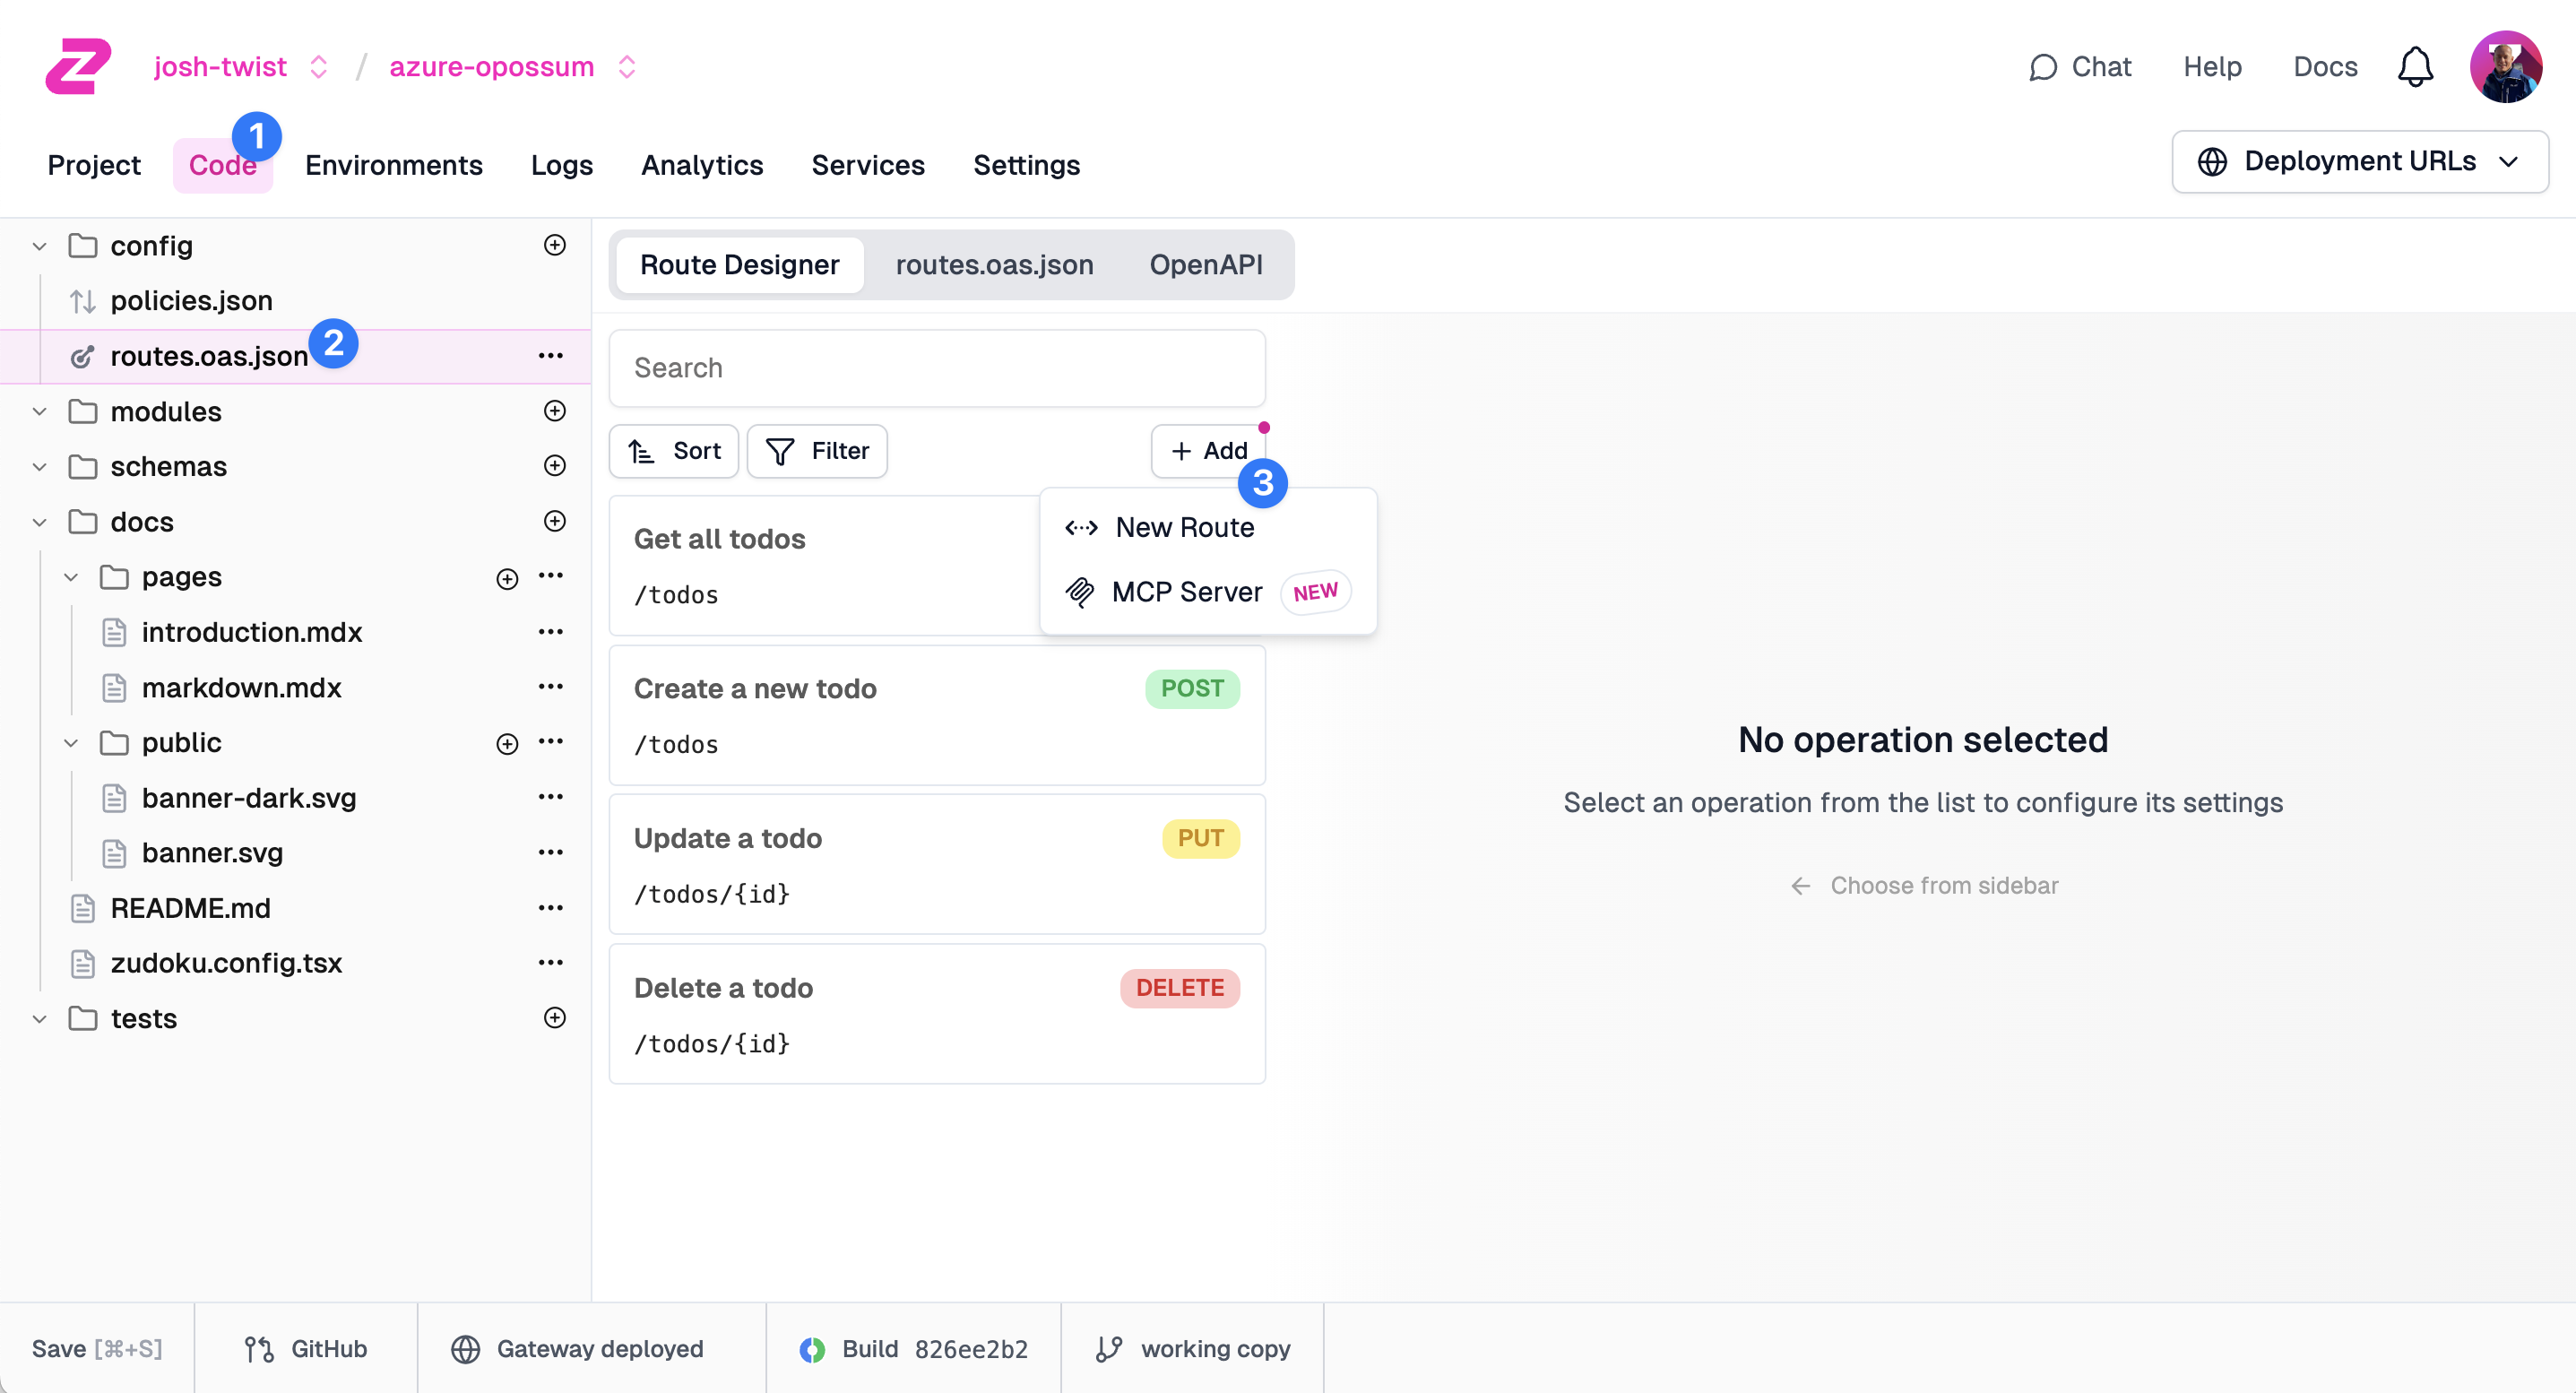Image resolution: width=2576 pixels, height=1393 pixels.
Task: Open more options for routes.oas.json
Action: [x=550, y=356]
